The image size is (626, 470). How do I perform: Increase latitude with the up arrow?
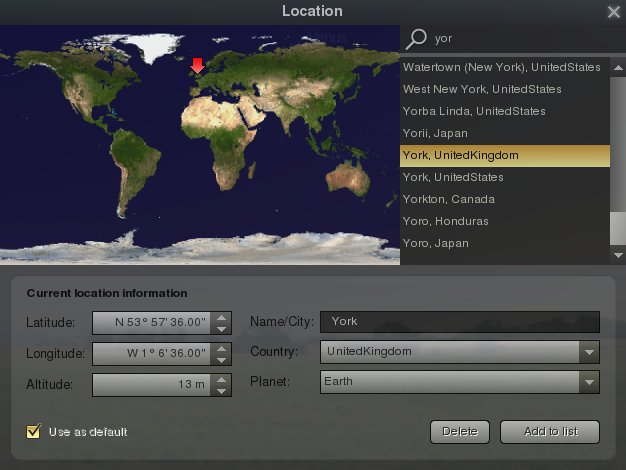click(222, 317)
